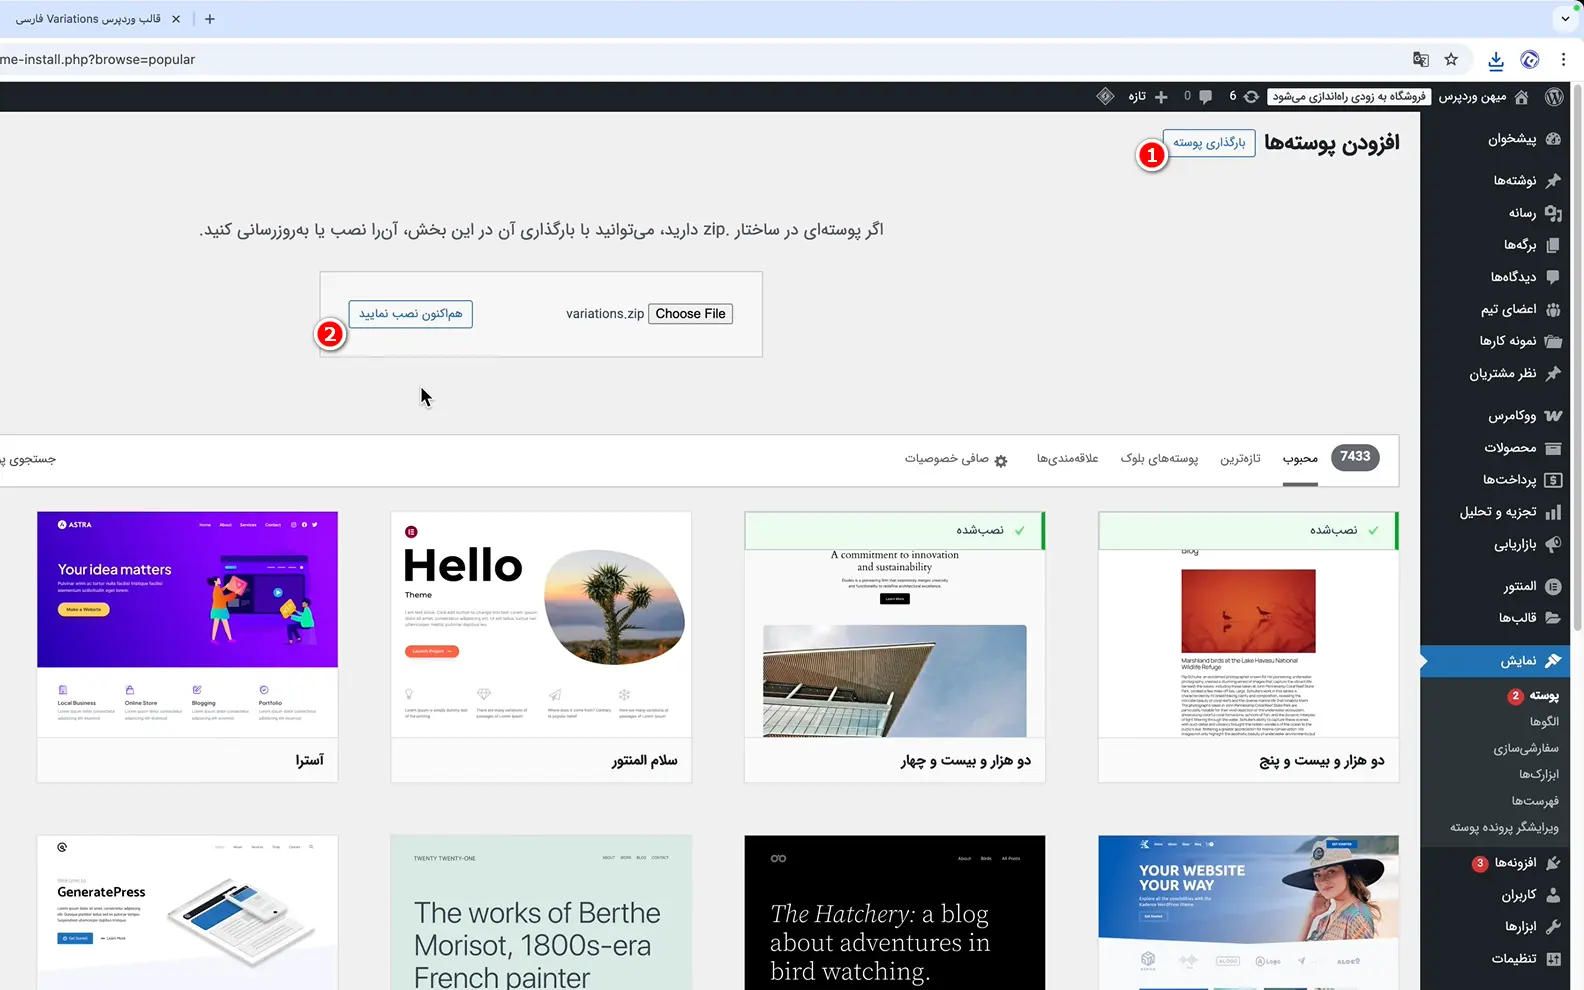Select the Twenty Twenty-Five theme thumbnail
1584x990 pixels.
1248,624
